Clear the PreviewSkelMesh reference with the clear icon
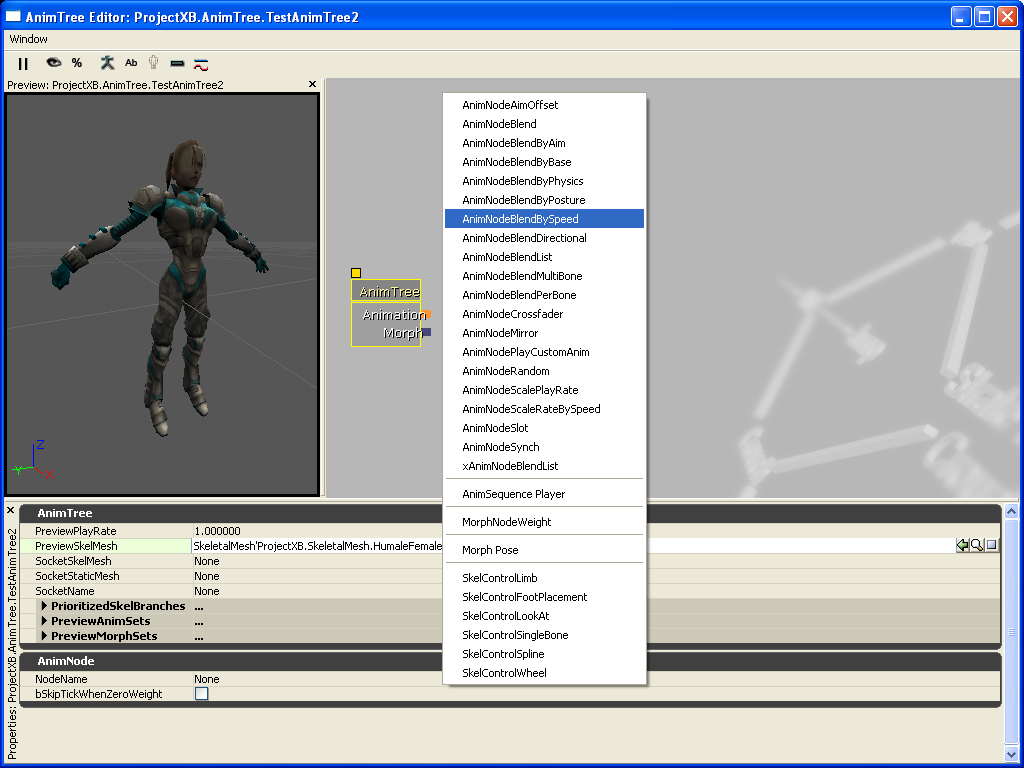This screenshot has height=768, width=1024. tap(993, 545)
